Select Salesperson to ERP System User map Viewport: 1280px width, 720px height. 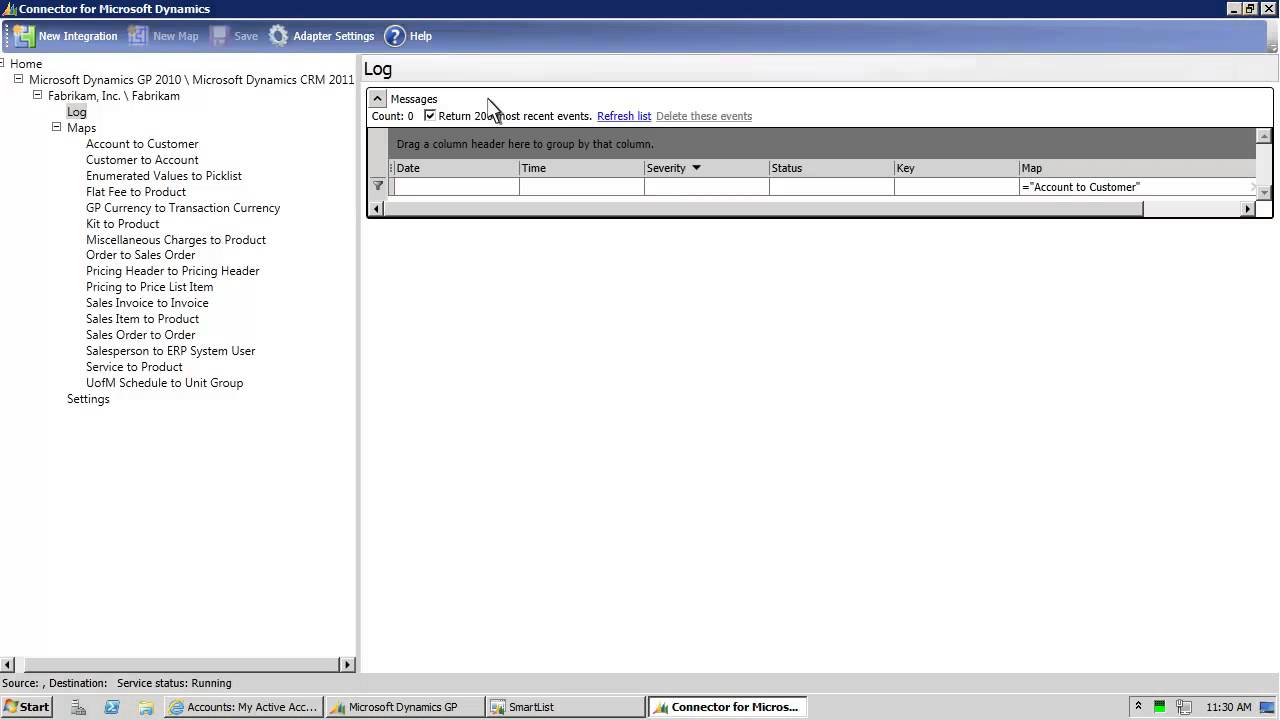(x=171, y=351)
